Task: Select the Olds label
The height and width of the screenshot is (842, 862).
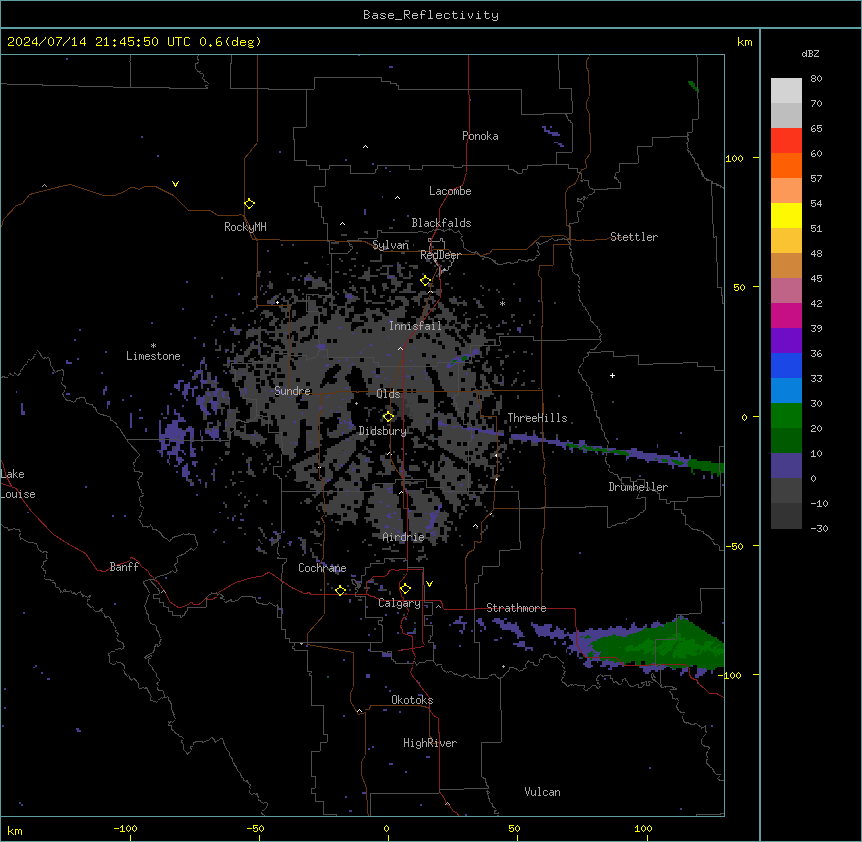Action: pos(388,394)
